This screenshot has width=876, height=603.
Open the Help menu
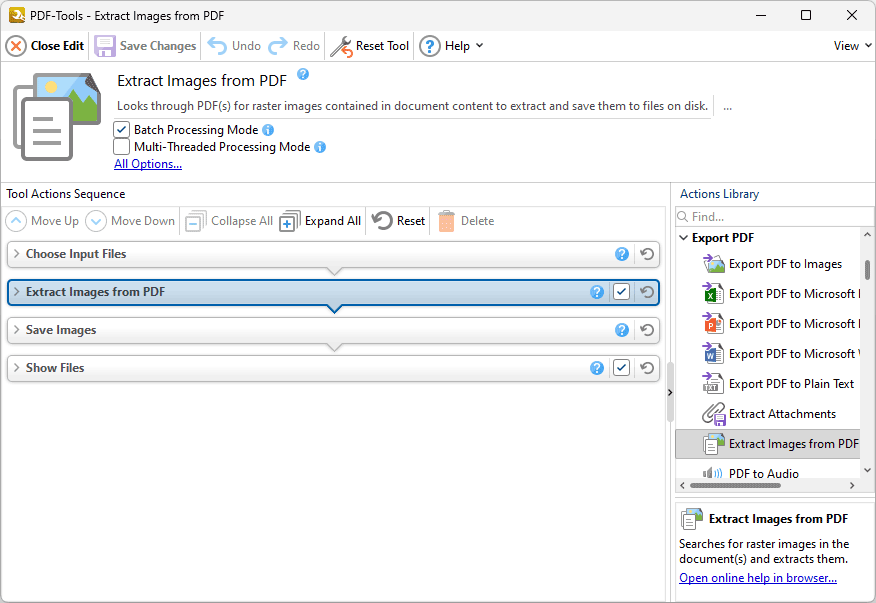451,46
